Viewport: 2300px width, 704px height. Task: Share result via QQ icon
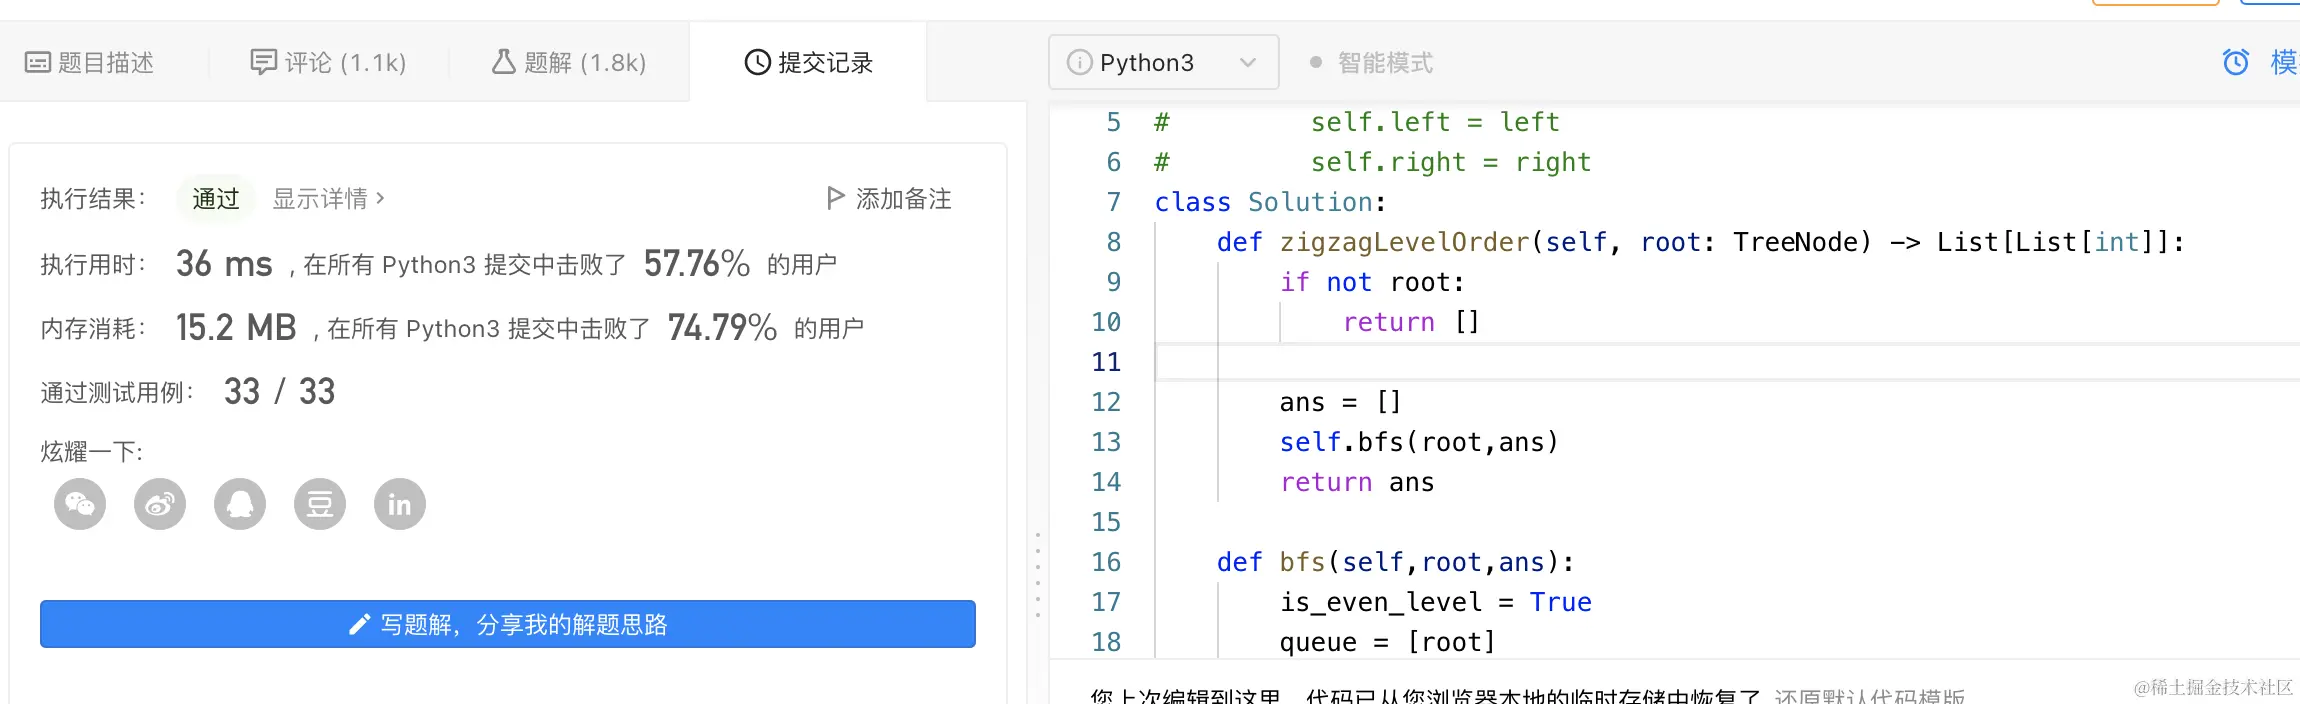point(240,504)
